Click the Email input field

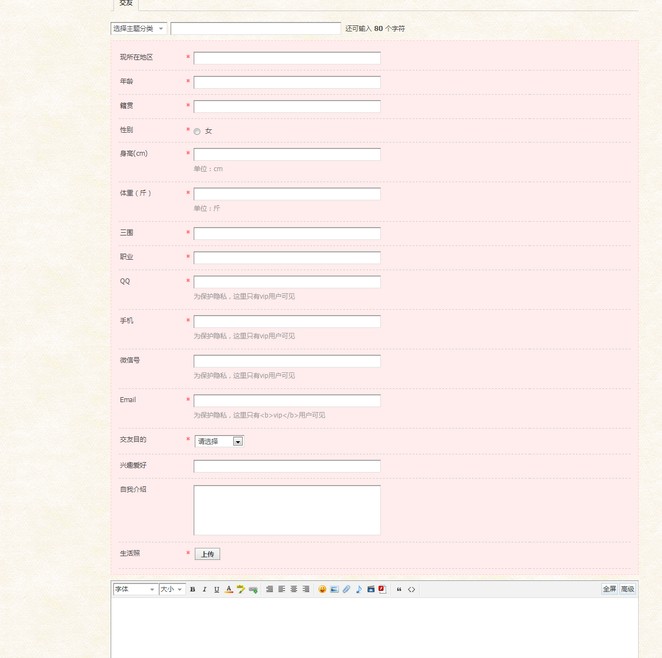coord(287,401)
